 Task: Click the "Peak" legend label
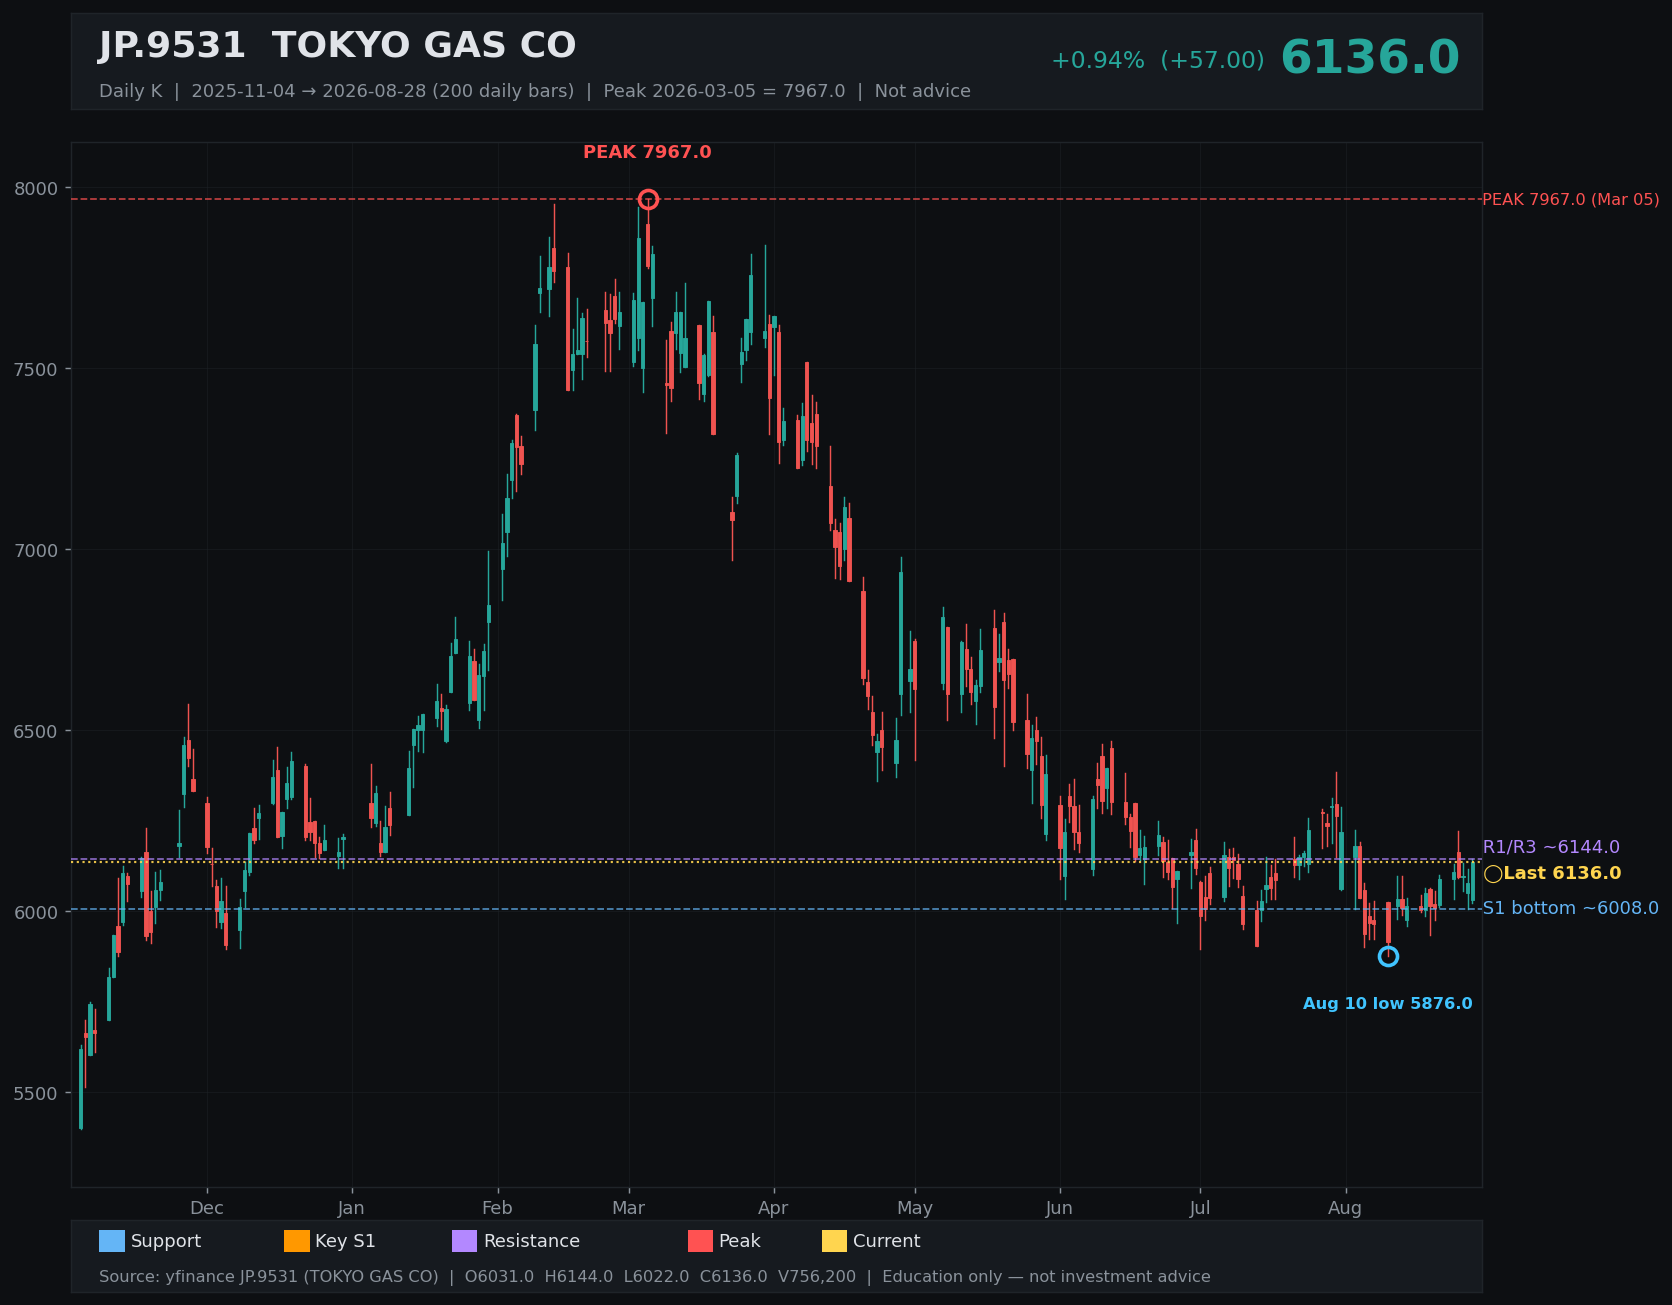coord(740,1241)
